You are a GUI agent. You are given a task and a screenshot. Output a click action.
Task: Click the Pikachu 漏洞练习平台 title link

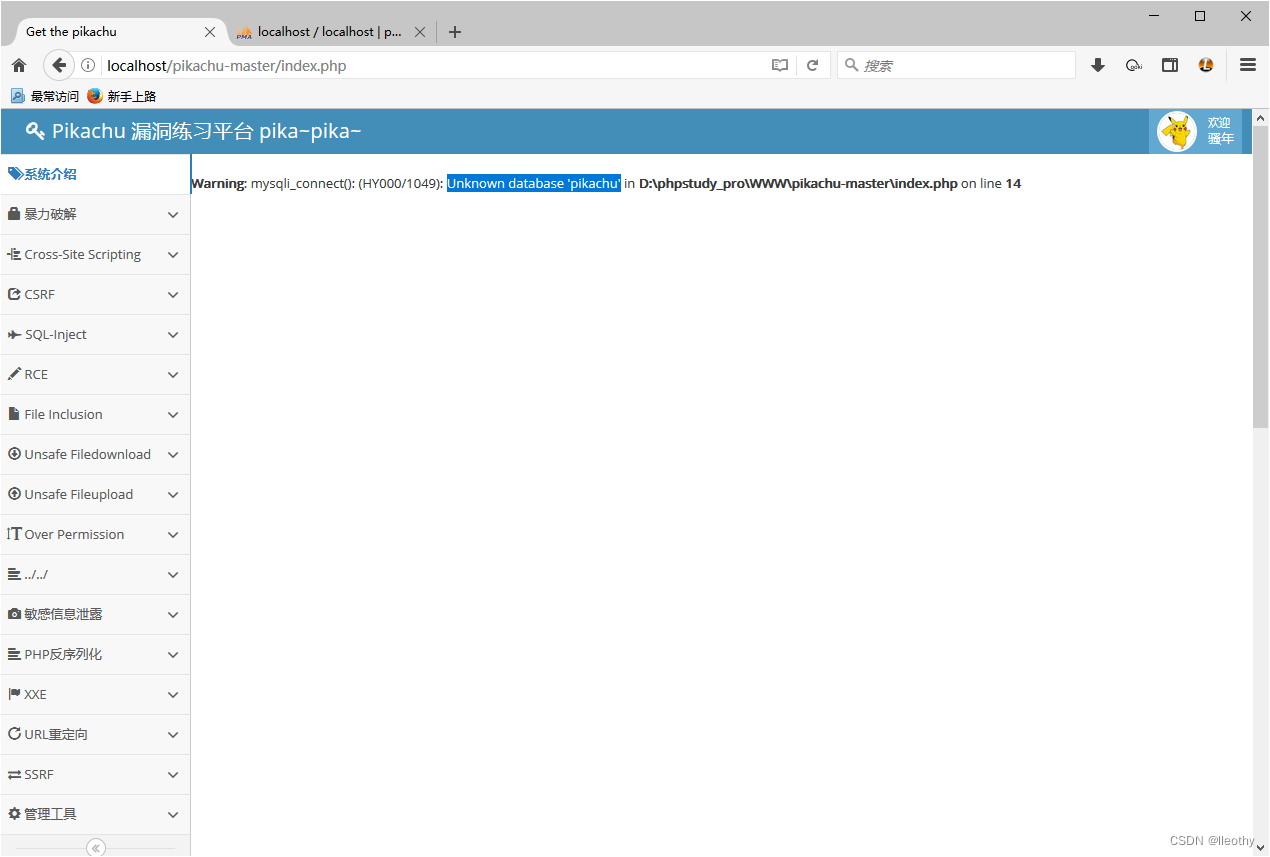[x=193, y=131]
